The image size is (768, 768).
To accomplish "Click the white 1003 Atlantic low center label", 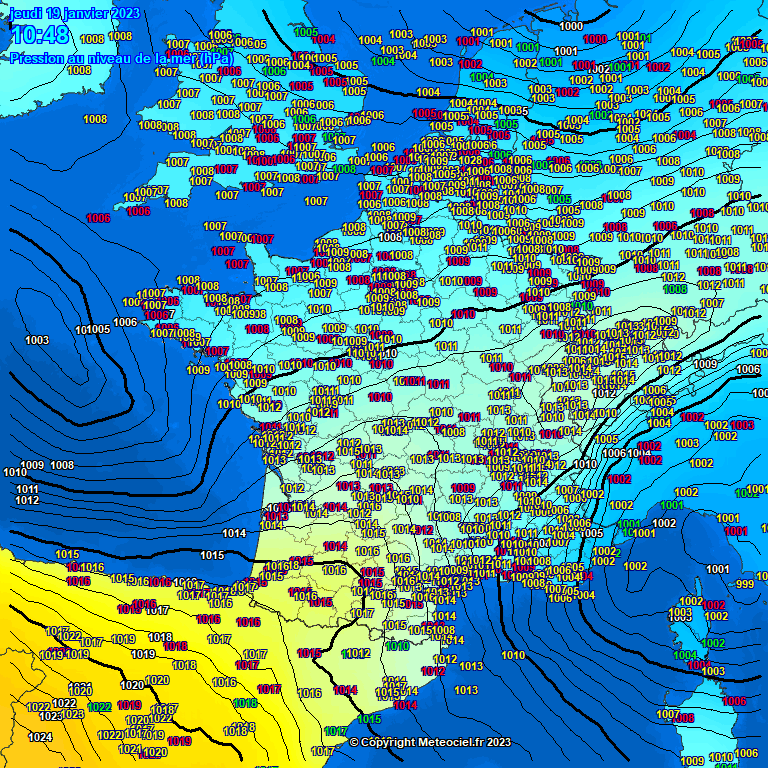I will pyautogui.click(x=37, y=340).
